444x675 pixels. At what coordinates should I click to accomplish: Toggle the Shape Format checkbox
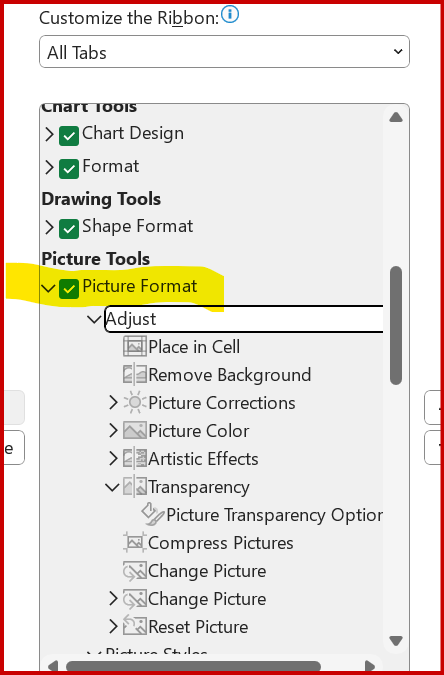tap(69, 229)
